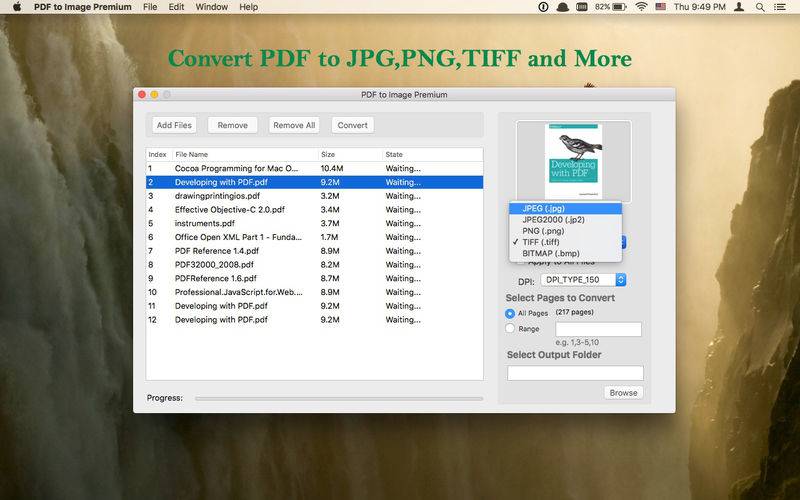Click Waiting... state of drawingprintingios.pdf
800x500 pixels.
403,196
